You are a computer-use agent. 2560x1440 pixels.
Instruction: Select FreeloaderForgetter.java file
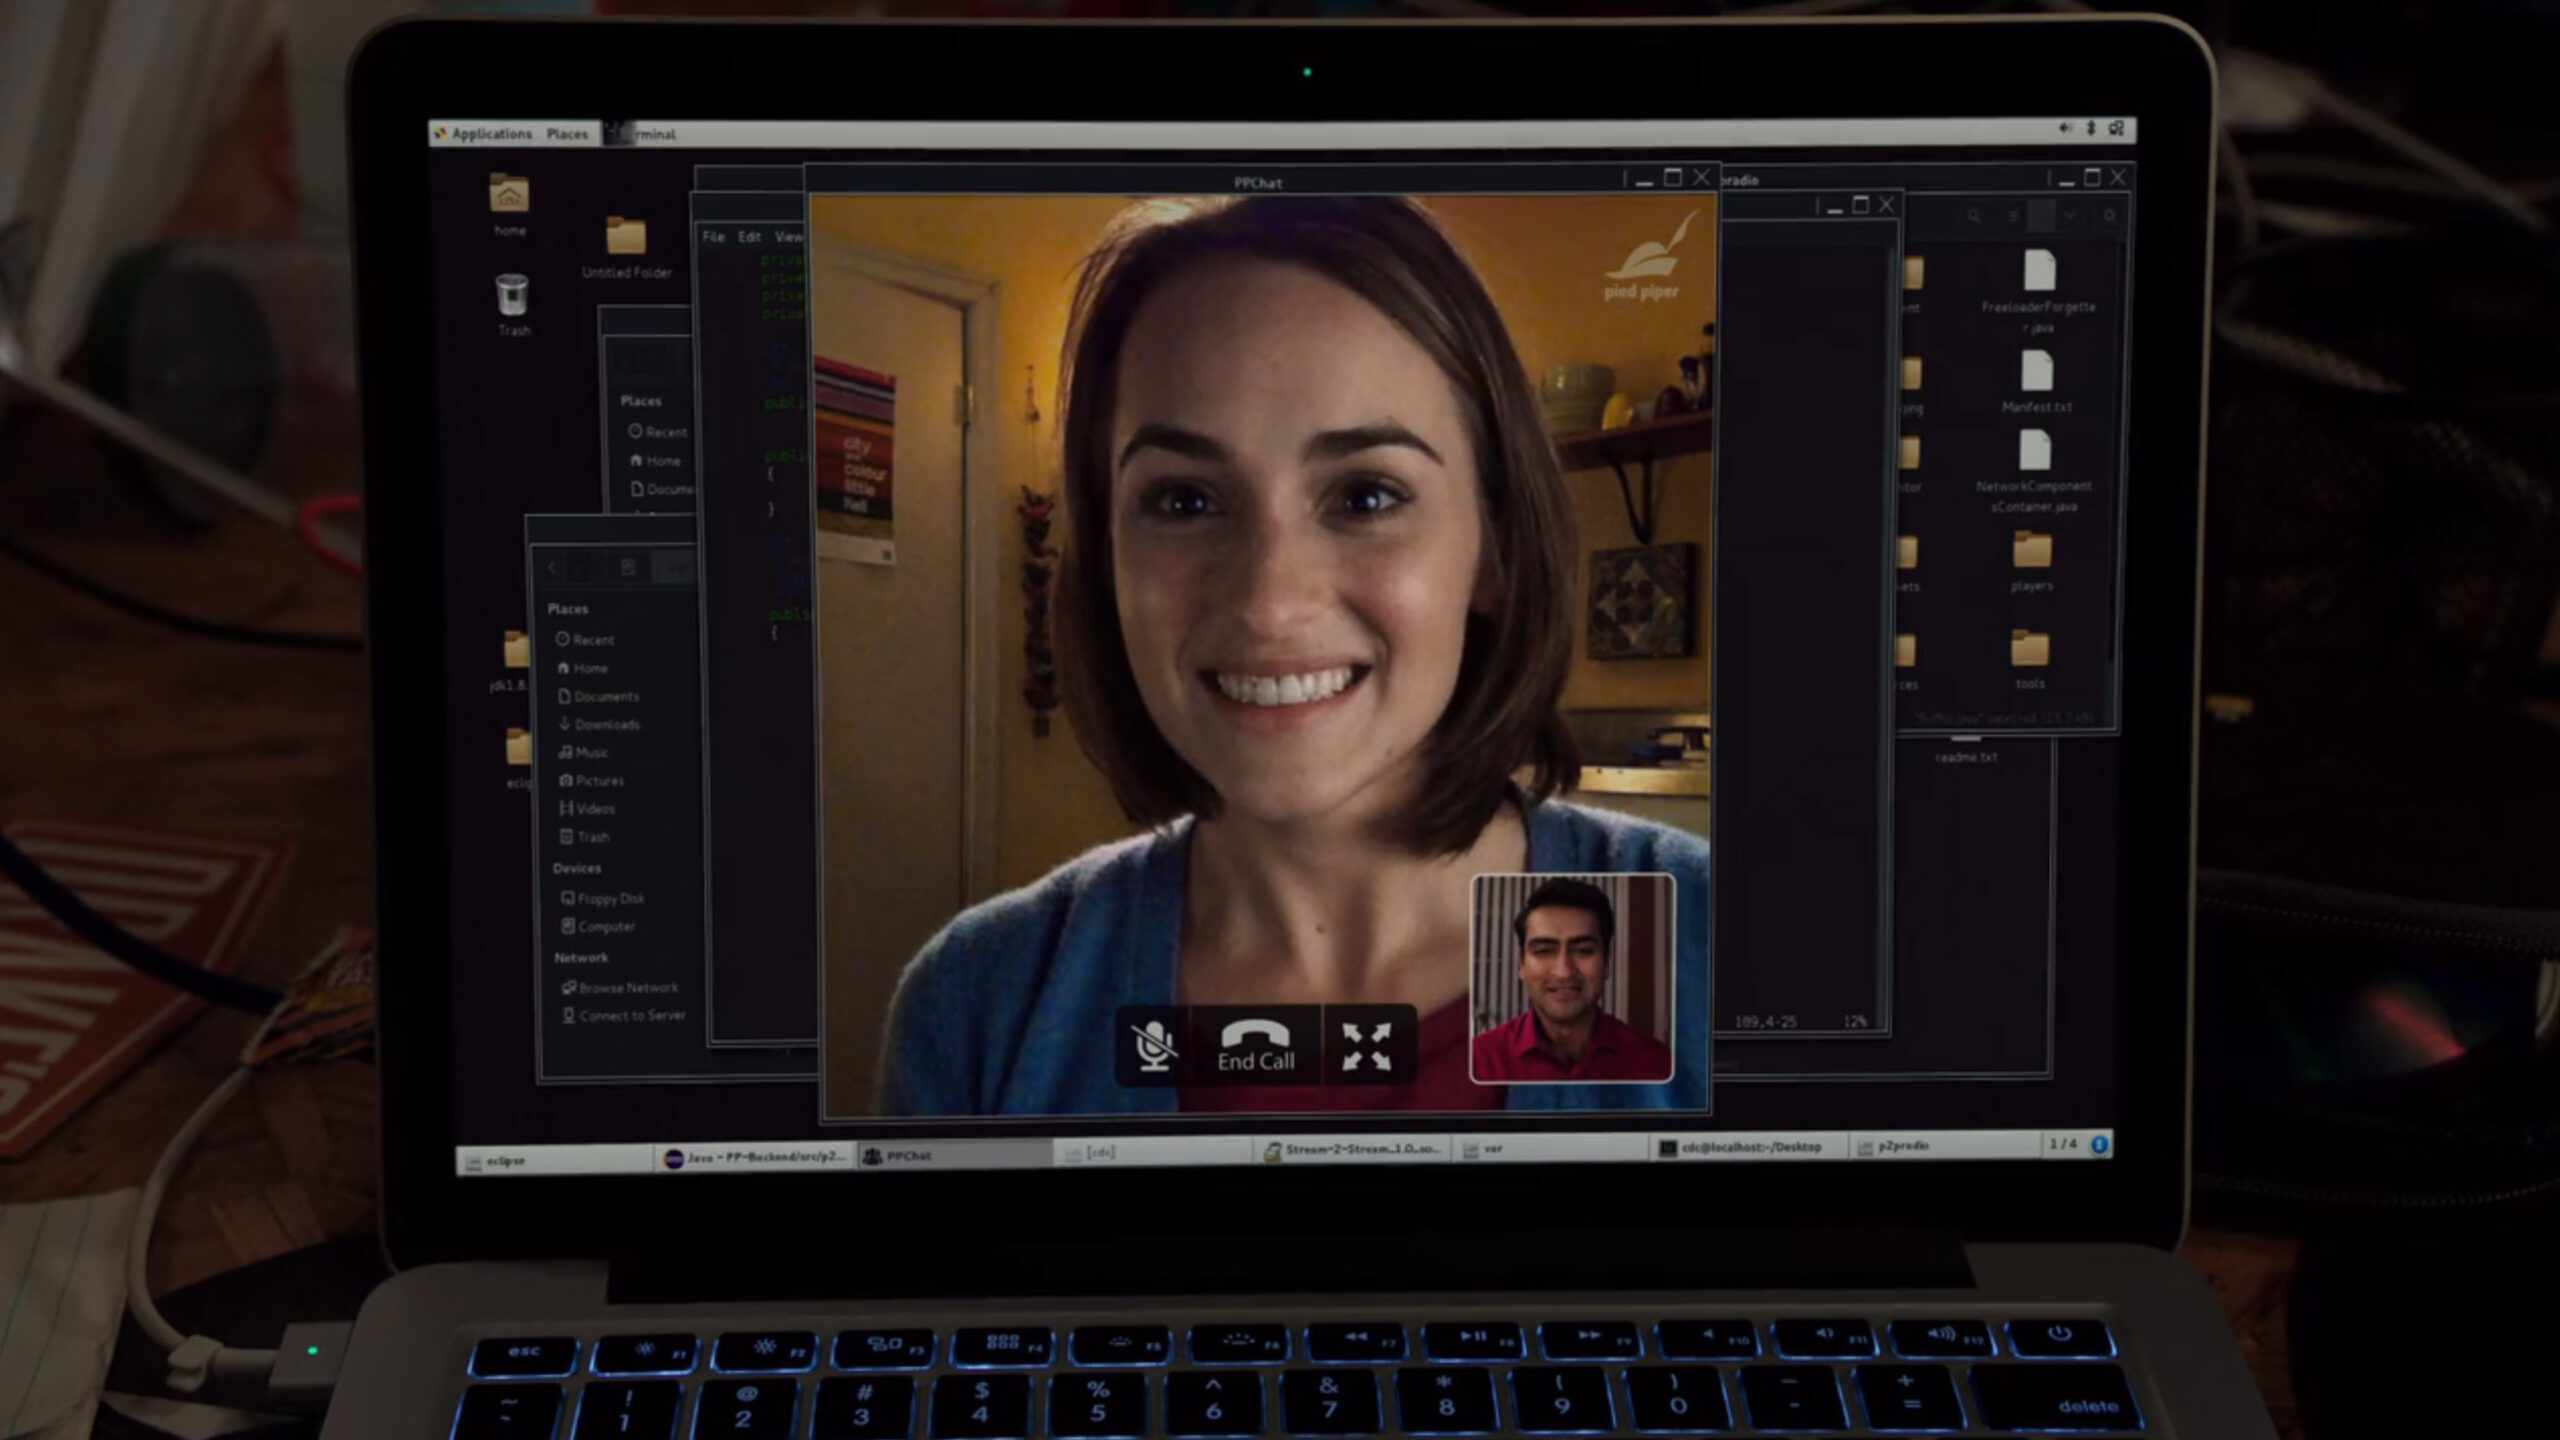(x=2039, y=291)
